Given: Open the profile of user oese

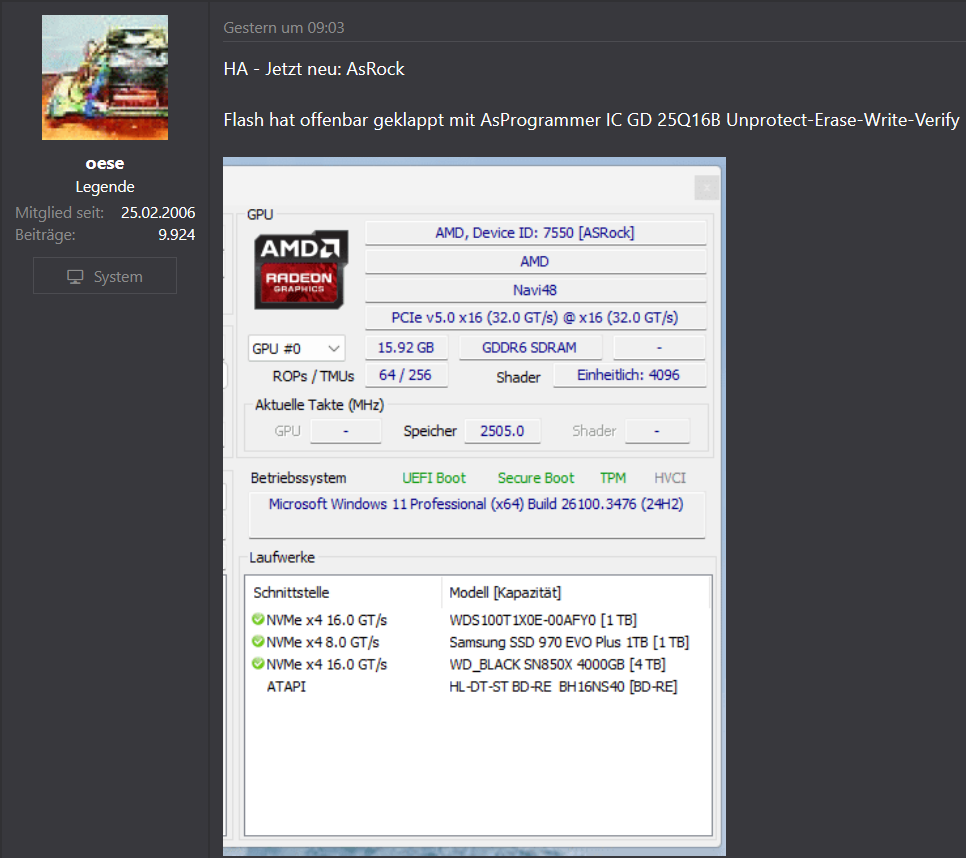Looking at the screenshot, I should (x=105, y=163).
